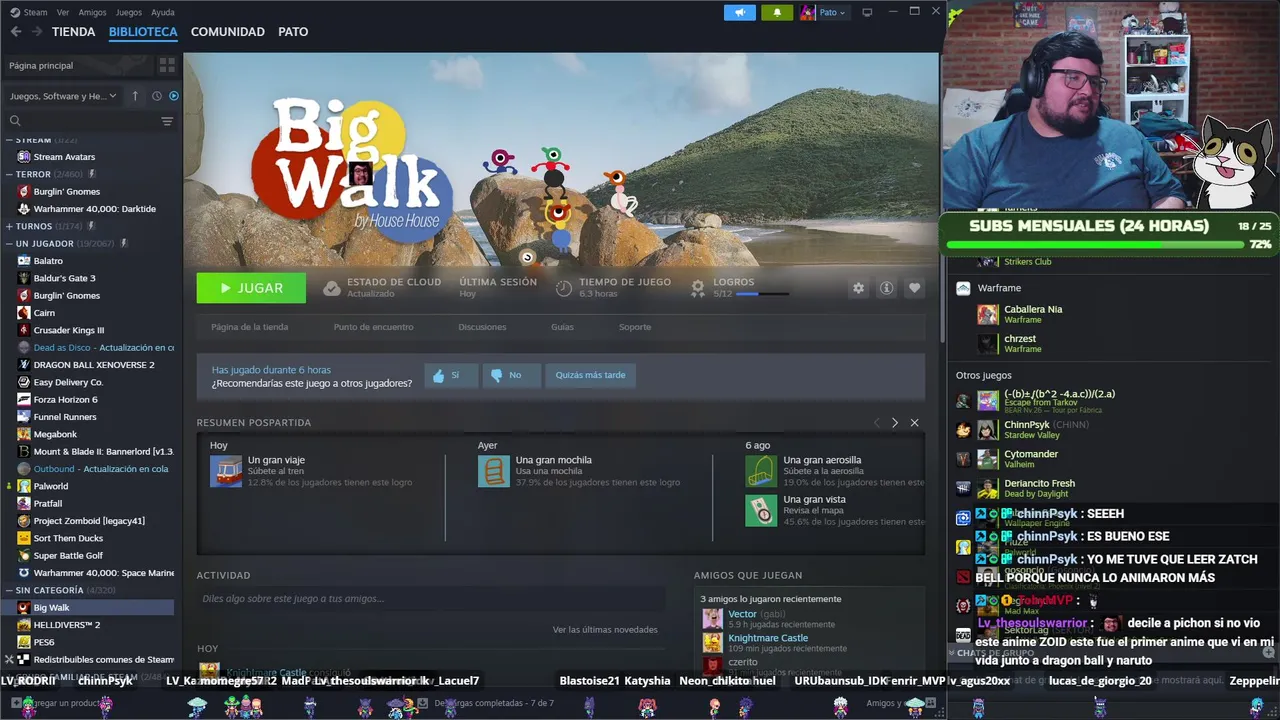Collapse the SIN CATEGORÍA category
1280x720 pixels.
coord(10,590)
